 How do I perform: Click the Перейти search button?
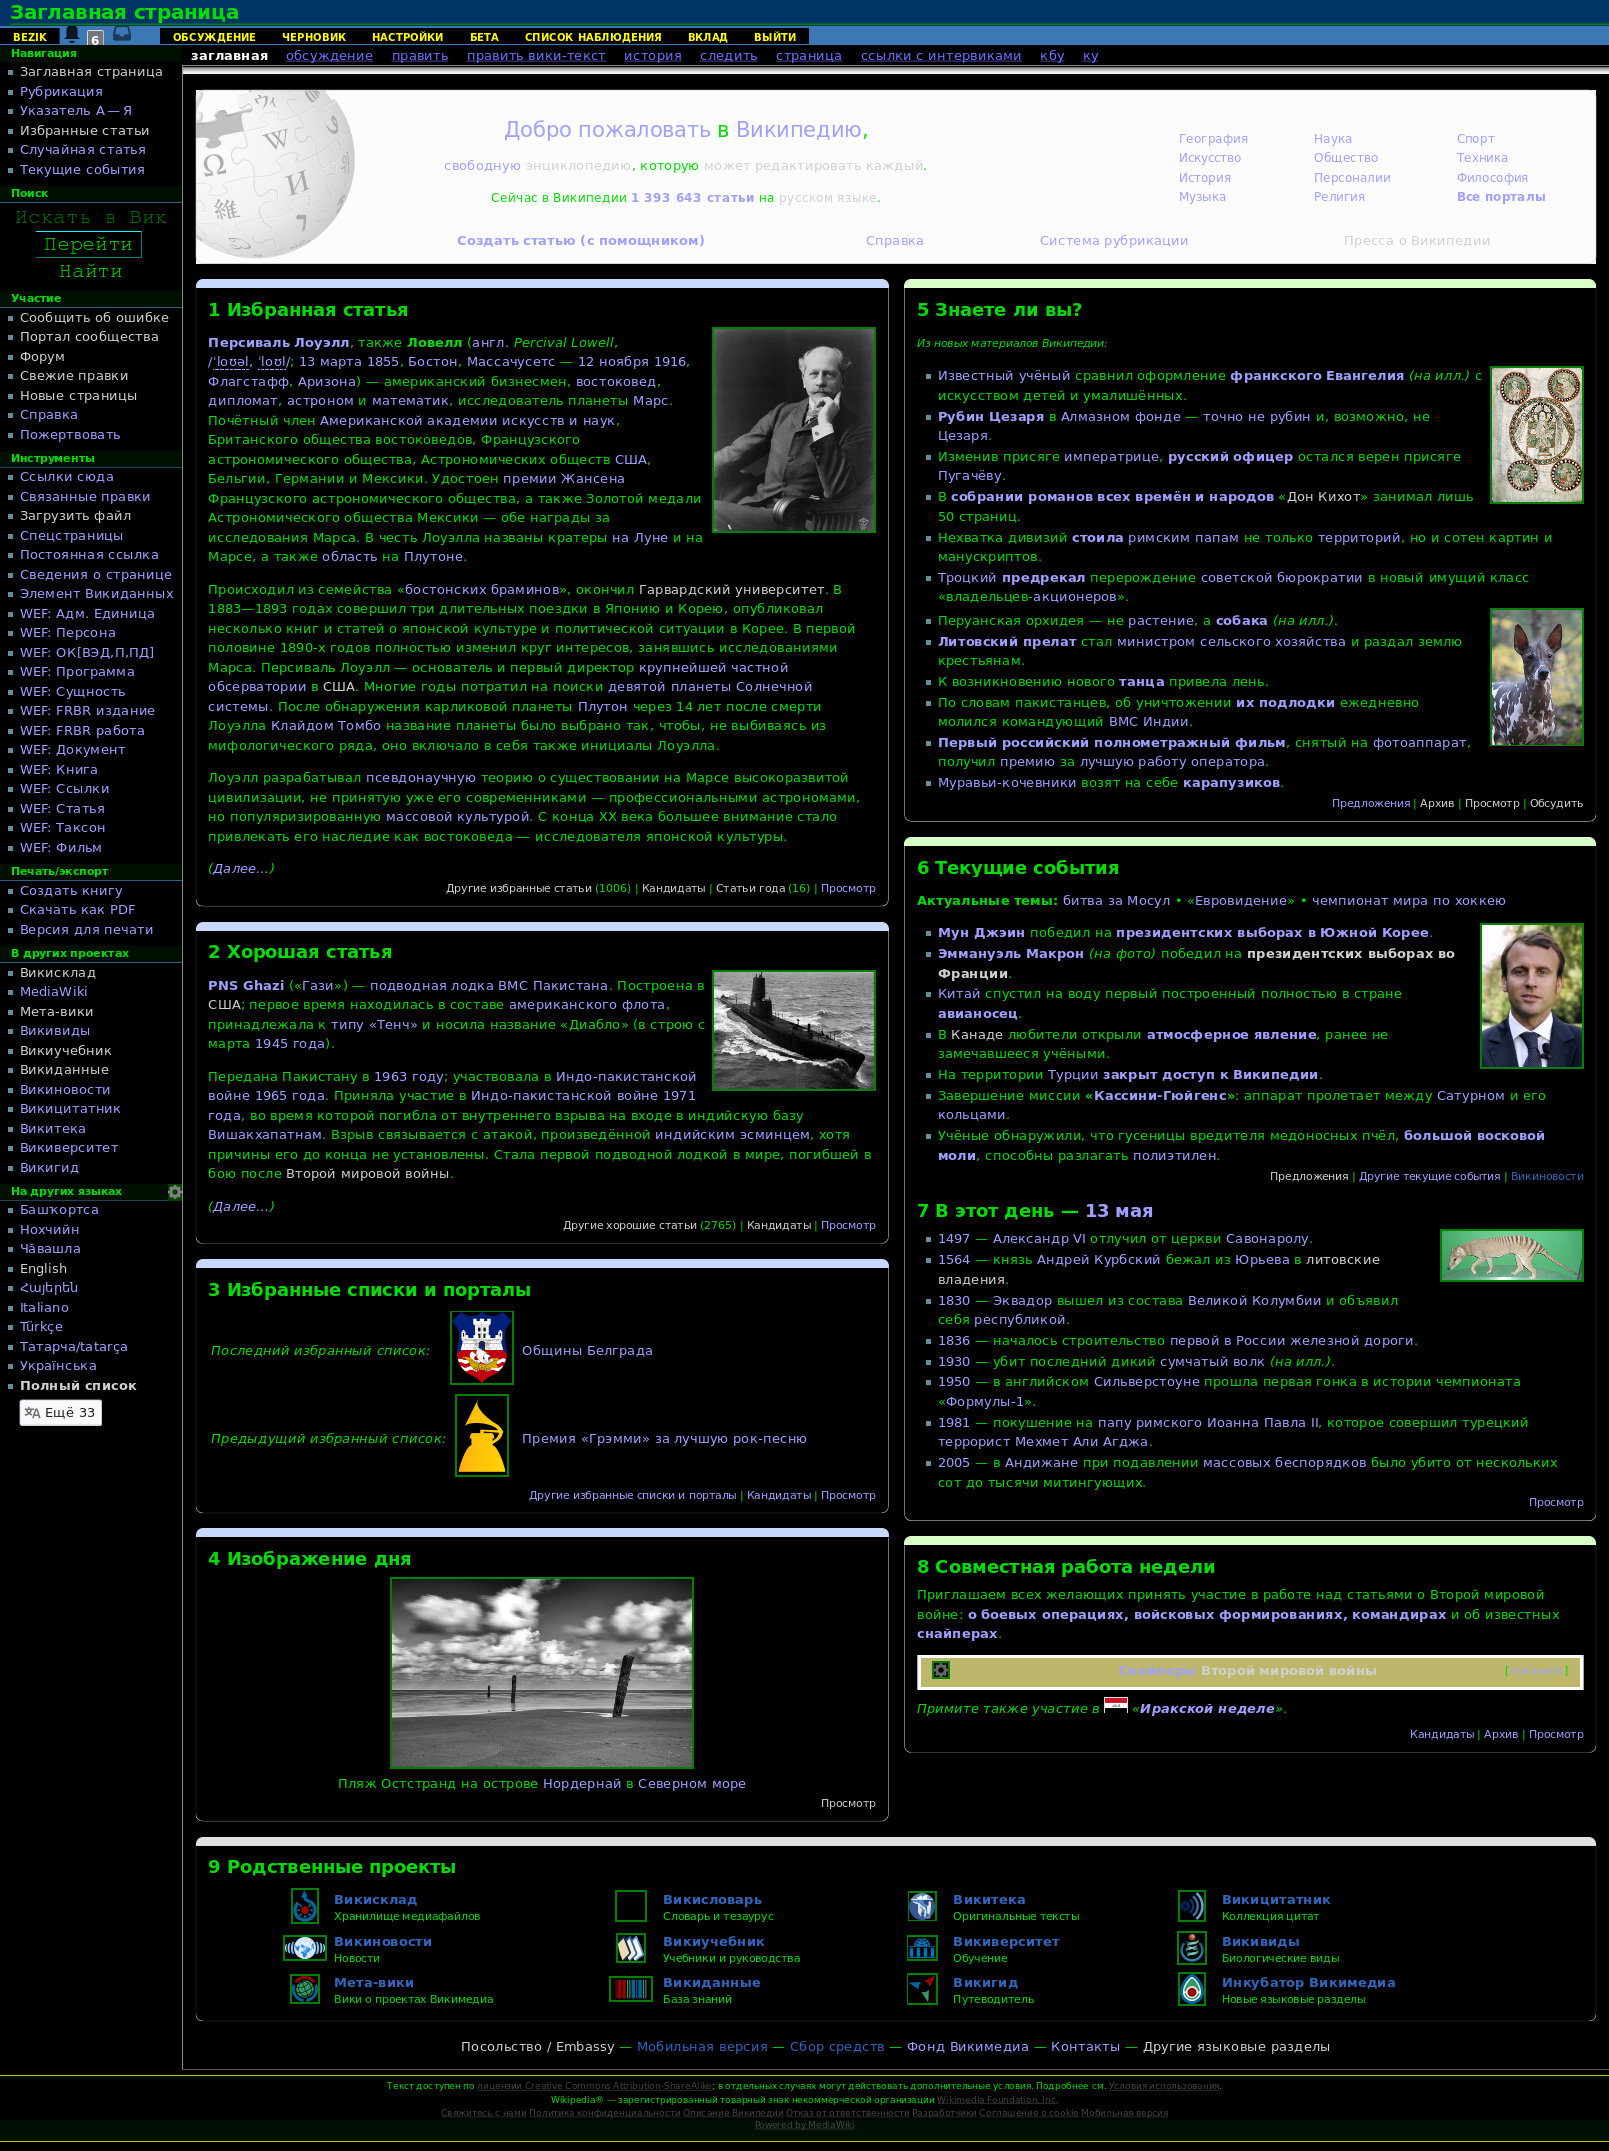pyautogui.click(x=89, y=244)
